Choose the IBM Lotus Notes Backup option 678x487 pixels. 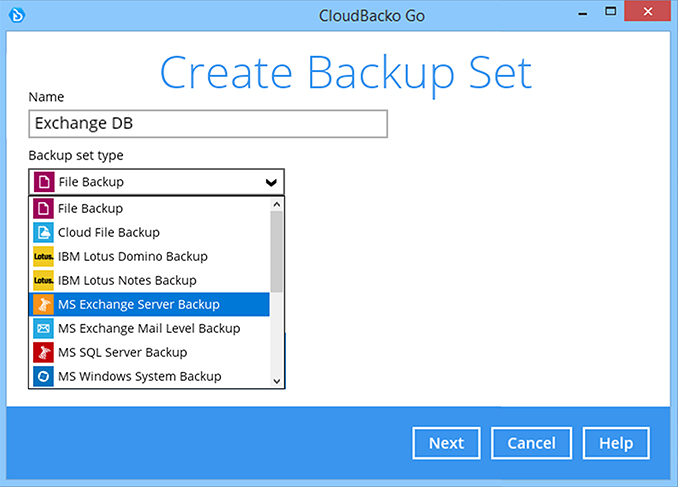pos(149,281)
